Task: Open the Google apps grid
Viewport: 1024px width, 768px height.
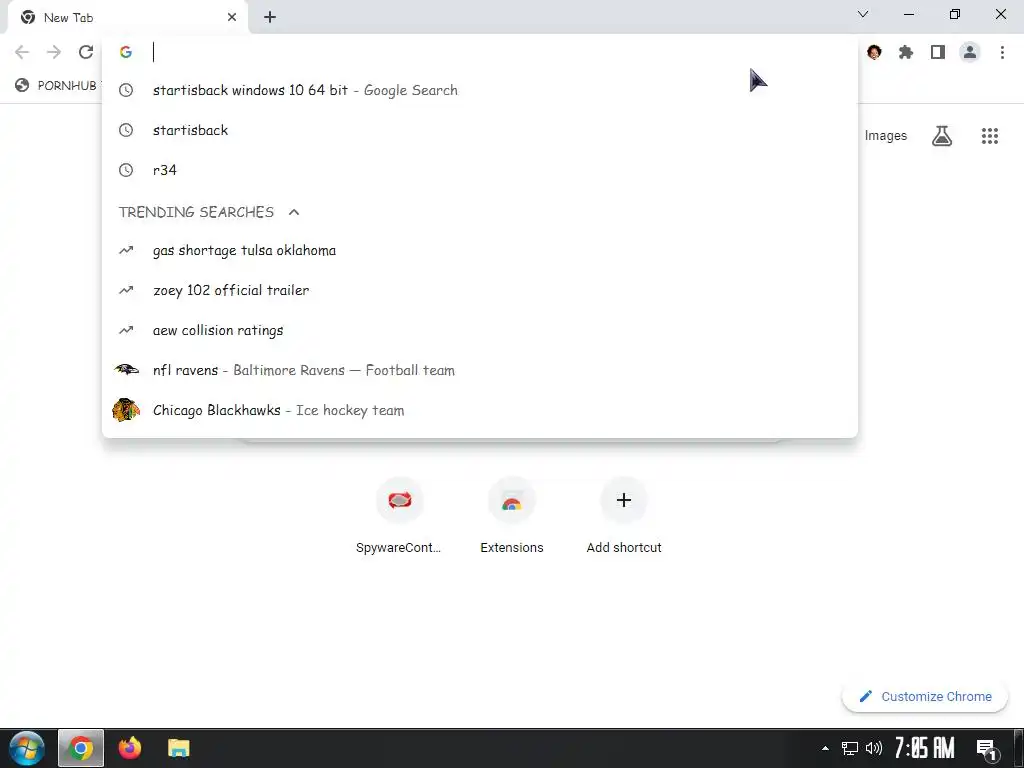Action: pyautogui.click(x=989, y=136)
